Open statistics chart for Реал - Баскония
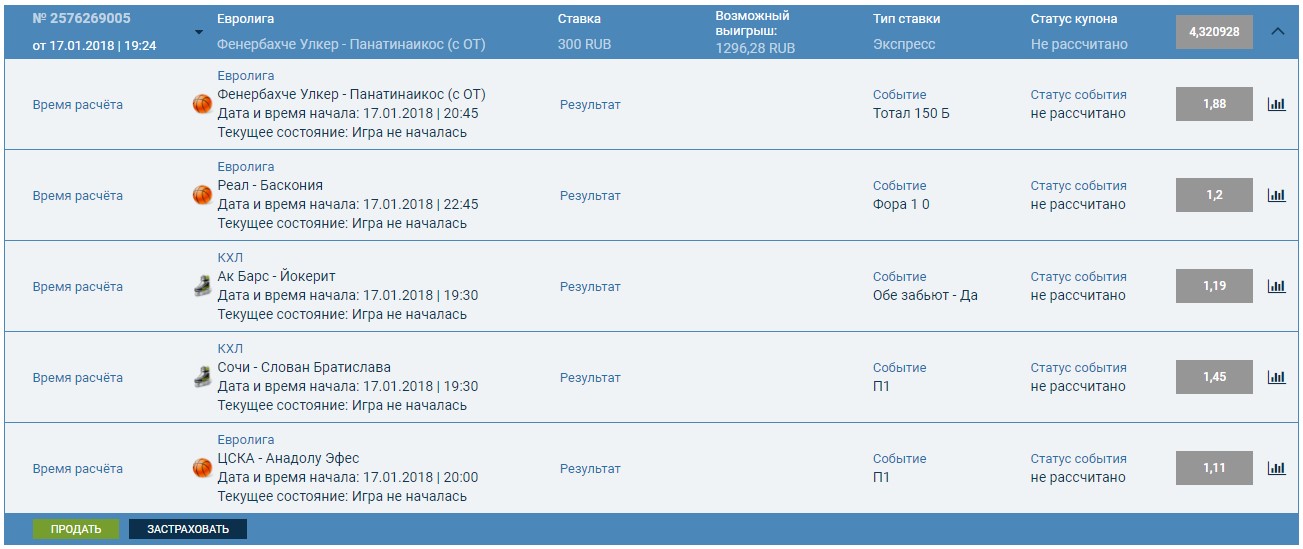1303x549 pixels. pos(1276,195)
